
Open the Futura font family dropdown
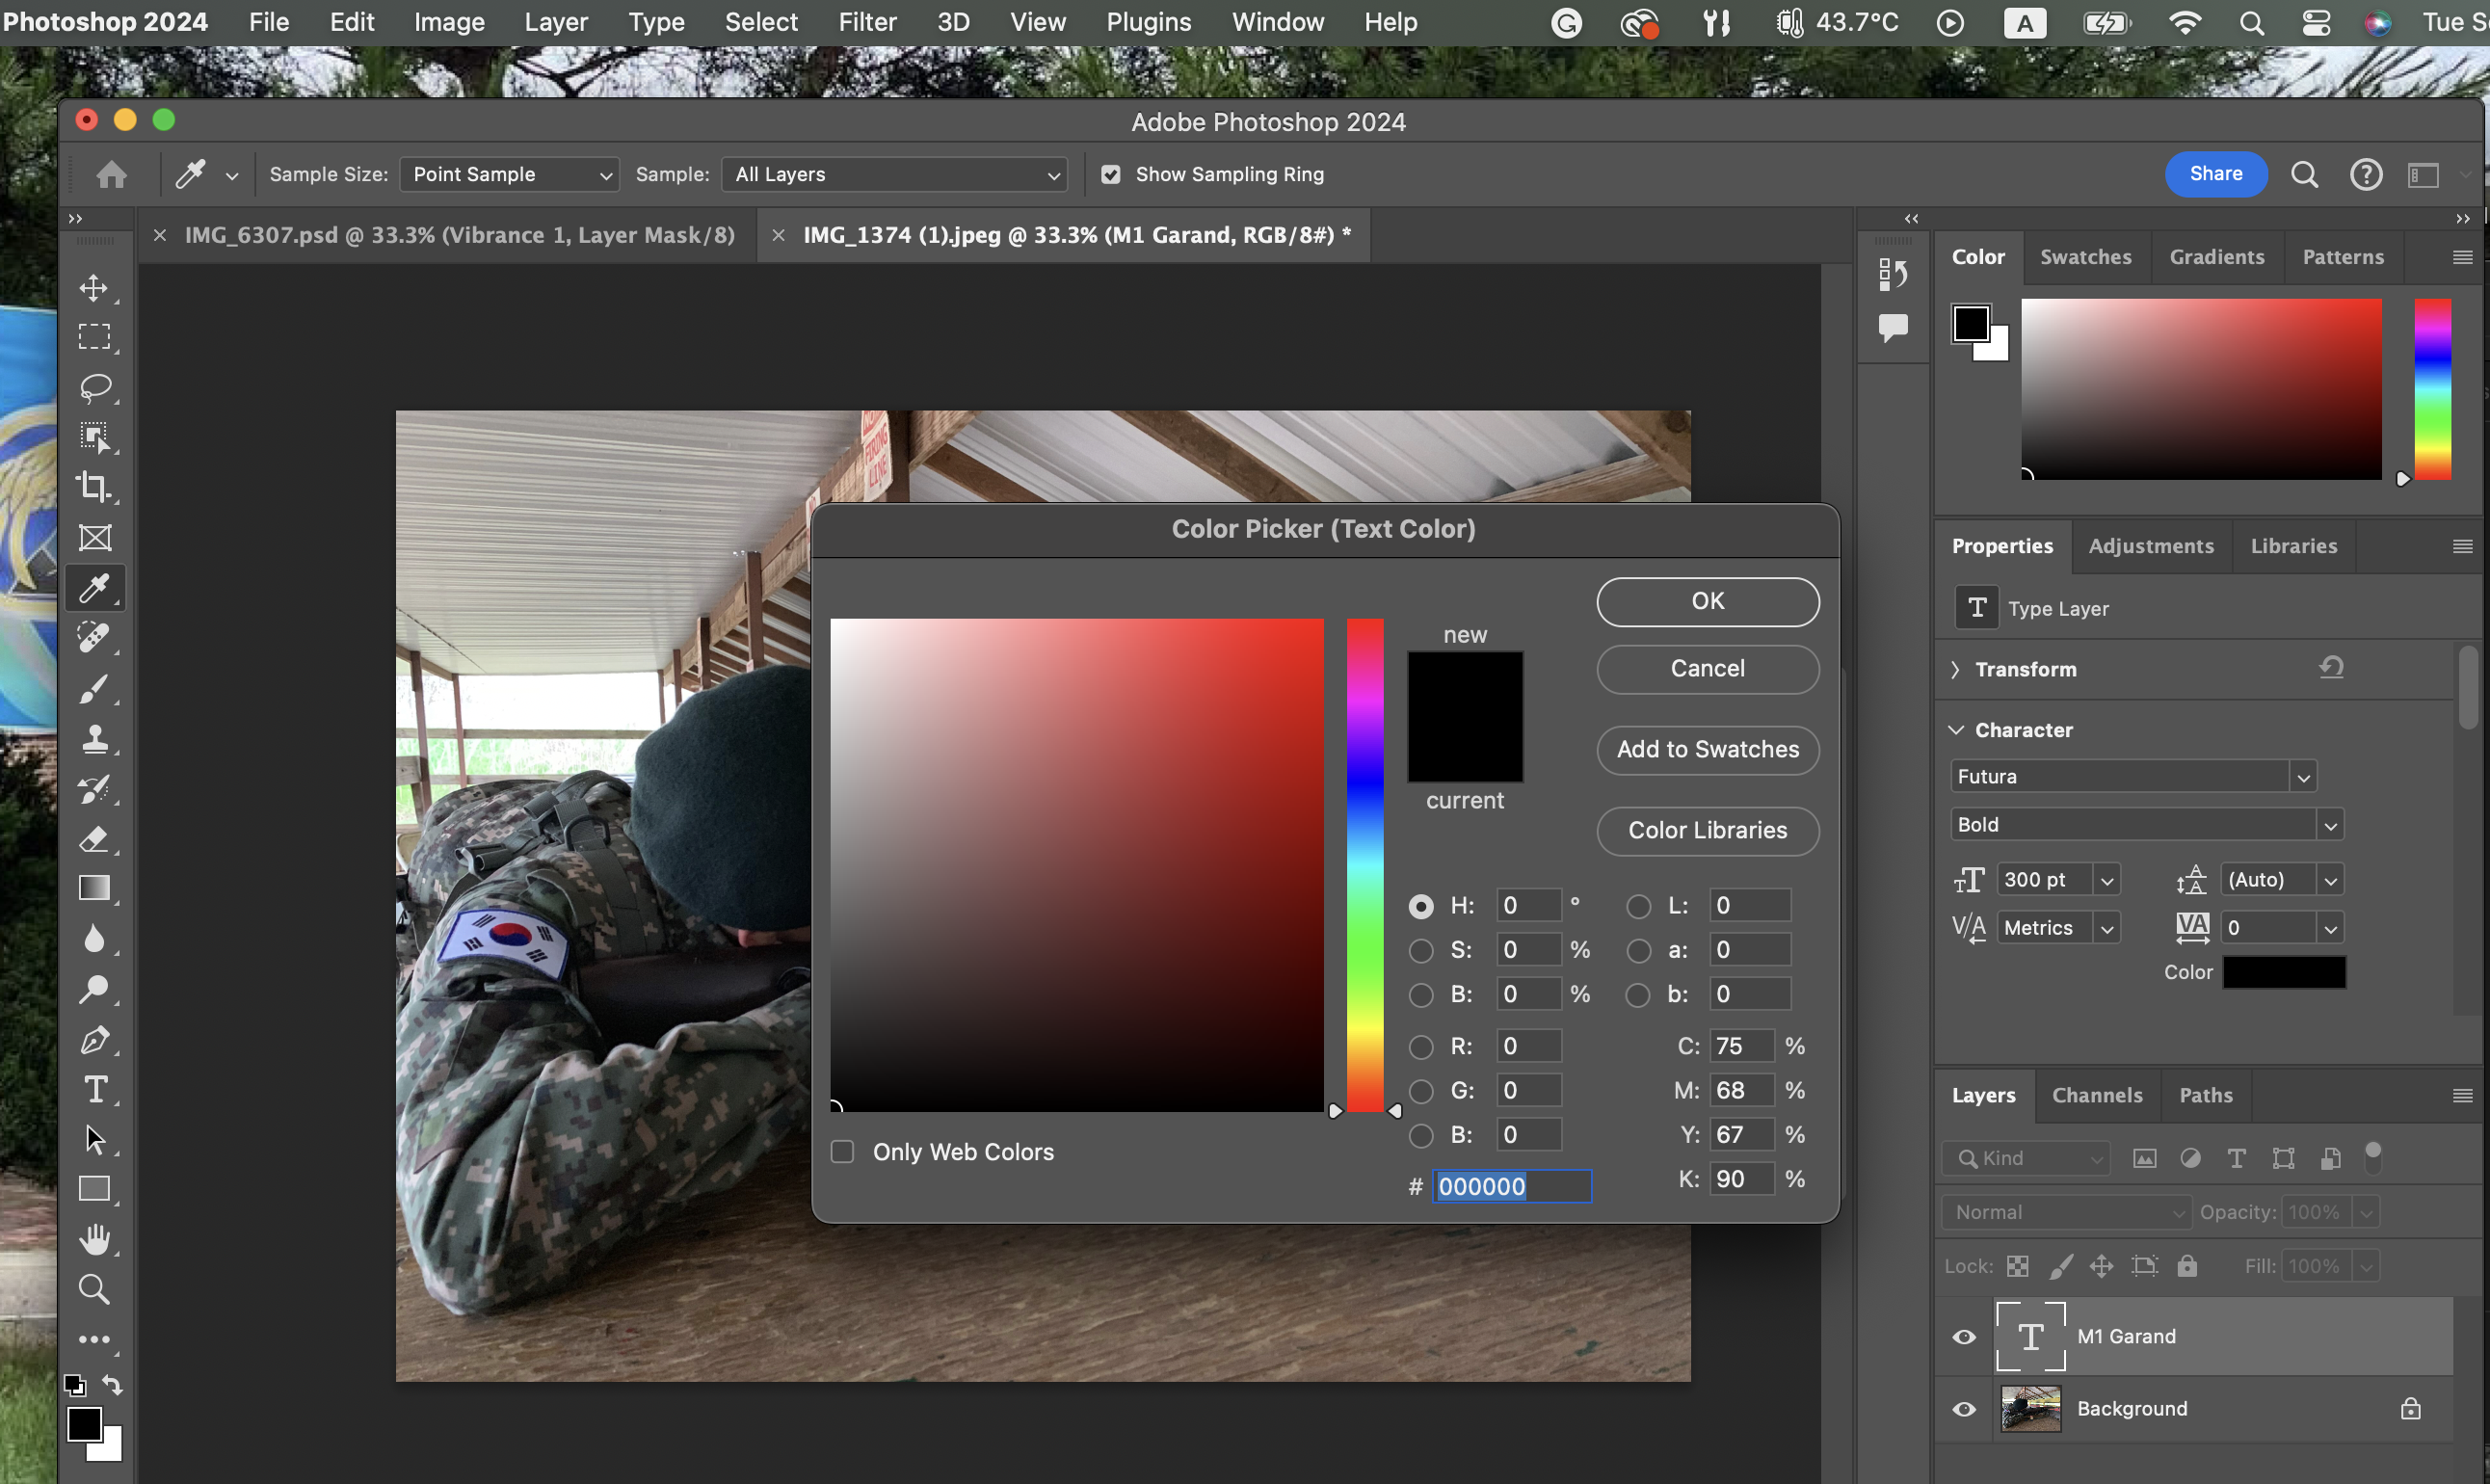(2303, 777)
